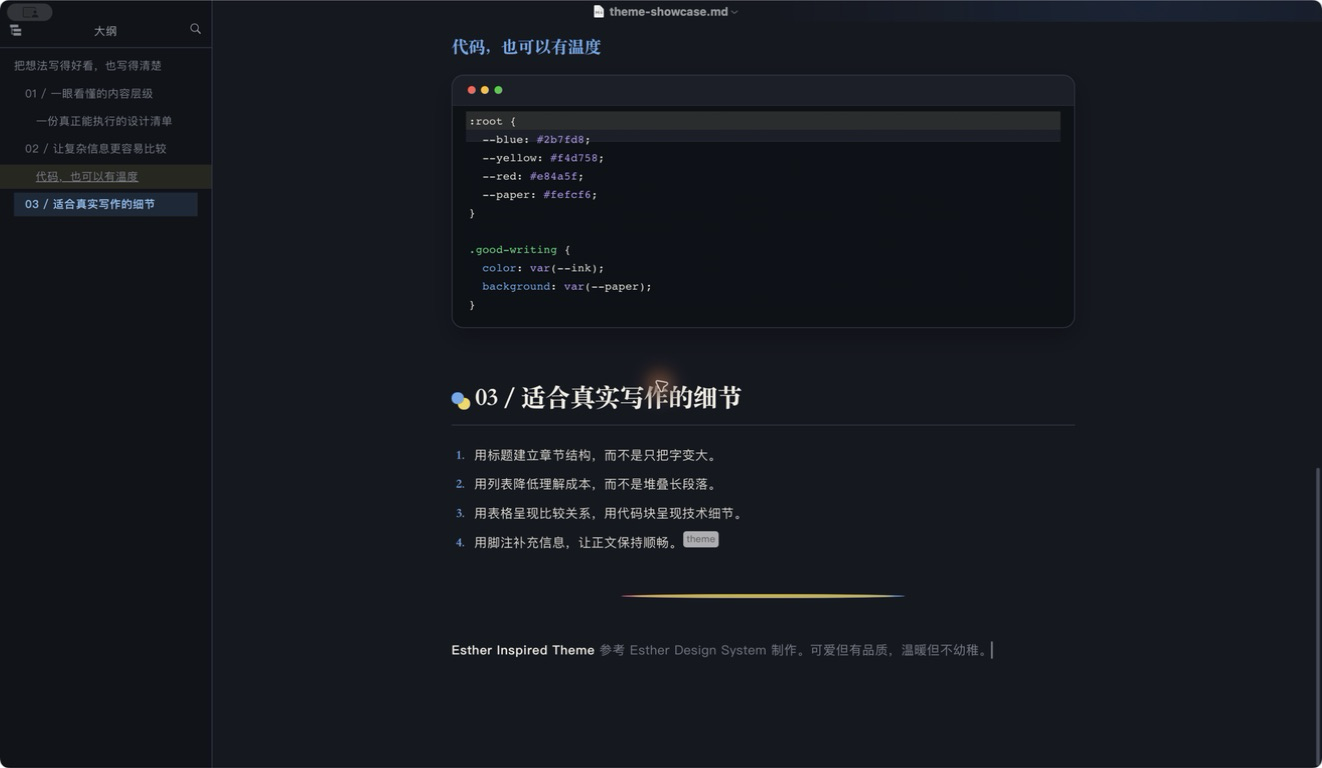Screen dimensions: 1322x768
Task: Click the .good-writing { selector line
Action: pos(519,250)
